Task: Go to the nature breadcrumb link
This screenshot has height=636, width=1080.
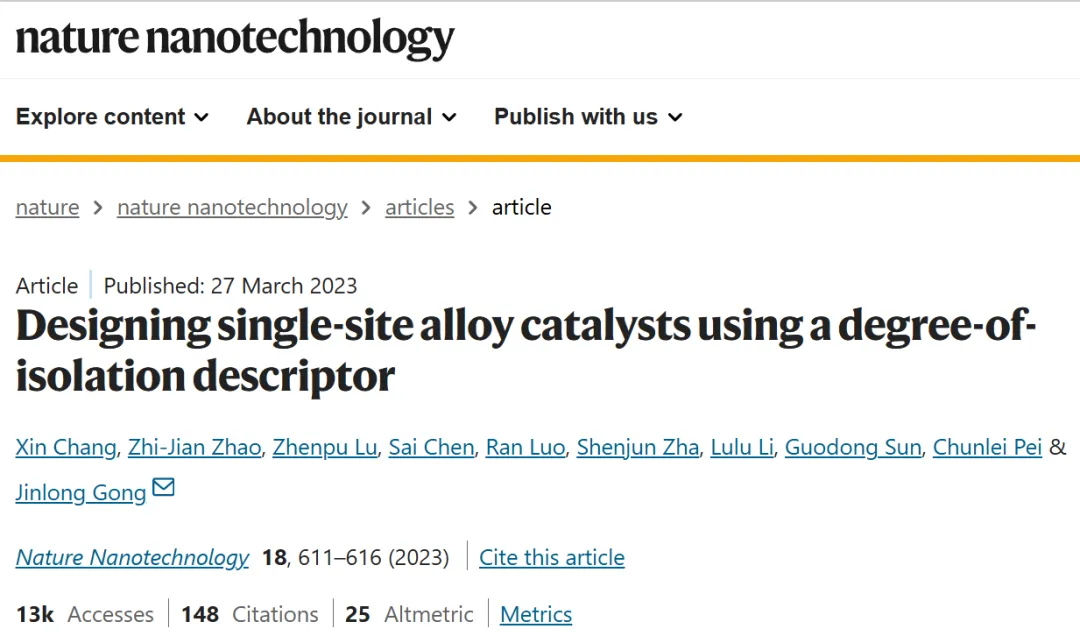Action: [48, 207]
